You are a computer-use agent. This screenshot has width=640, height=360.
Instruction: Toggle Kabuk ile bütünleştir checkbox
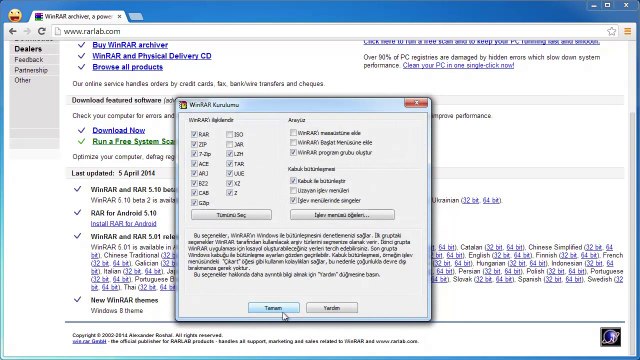(293, 180)
